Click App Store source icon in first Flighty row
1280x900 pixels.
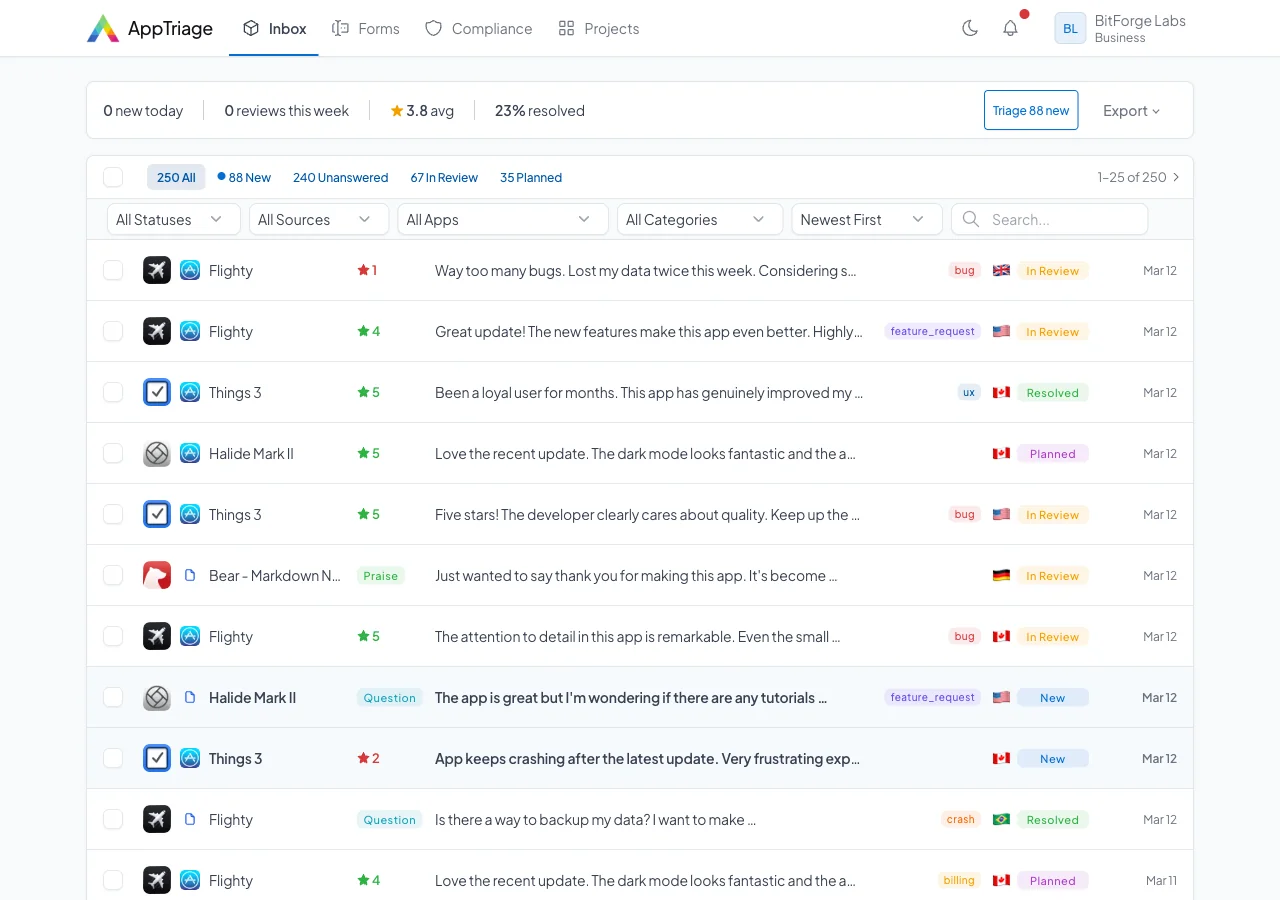pyautogui.click(x=190, y=270)
